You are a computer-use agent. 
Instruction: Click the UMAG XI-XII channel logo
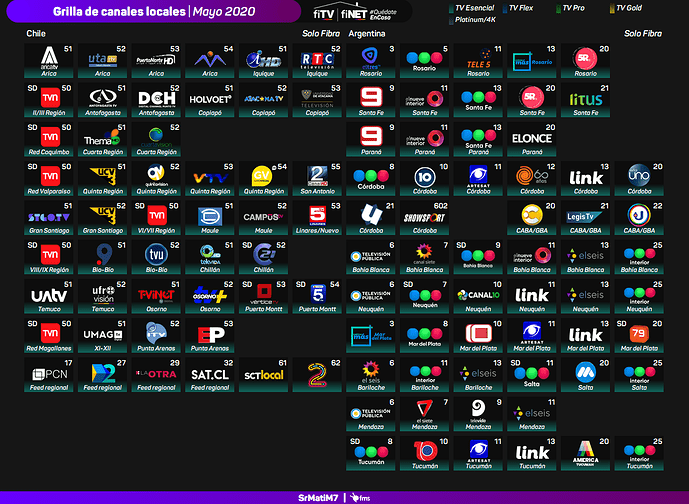coord(102,335)
